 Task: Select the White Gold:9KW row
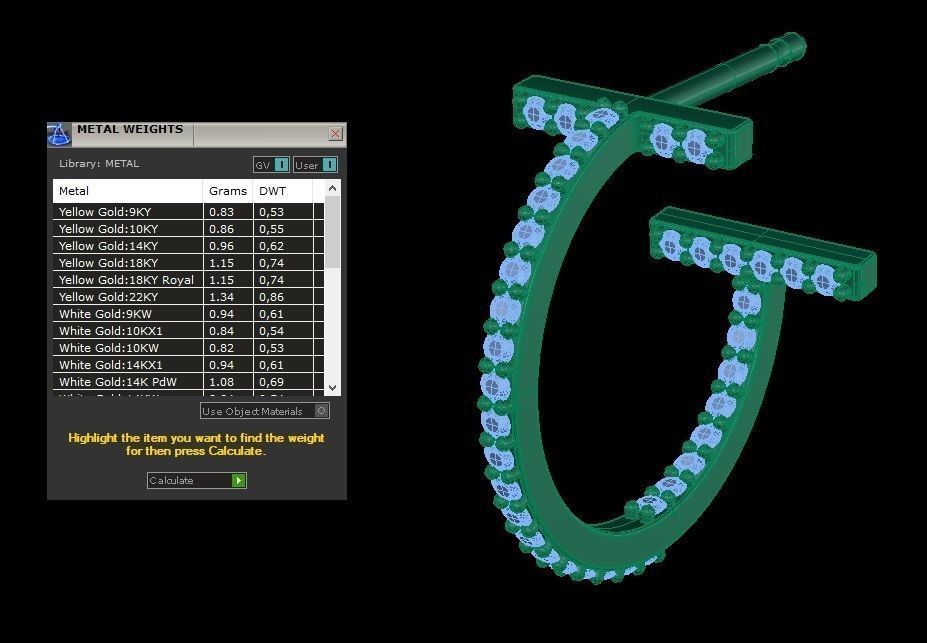click(x=189, y=314)
